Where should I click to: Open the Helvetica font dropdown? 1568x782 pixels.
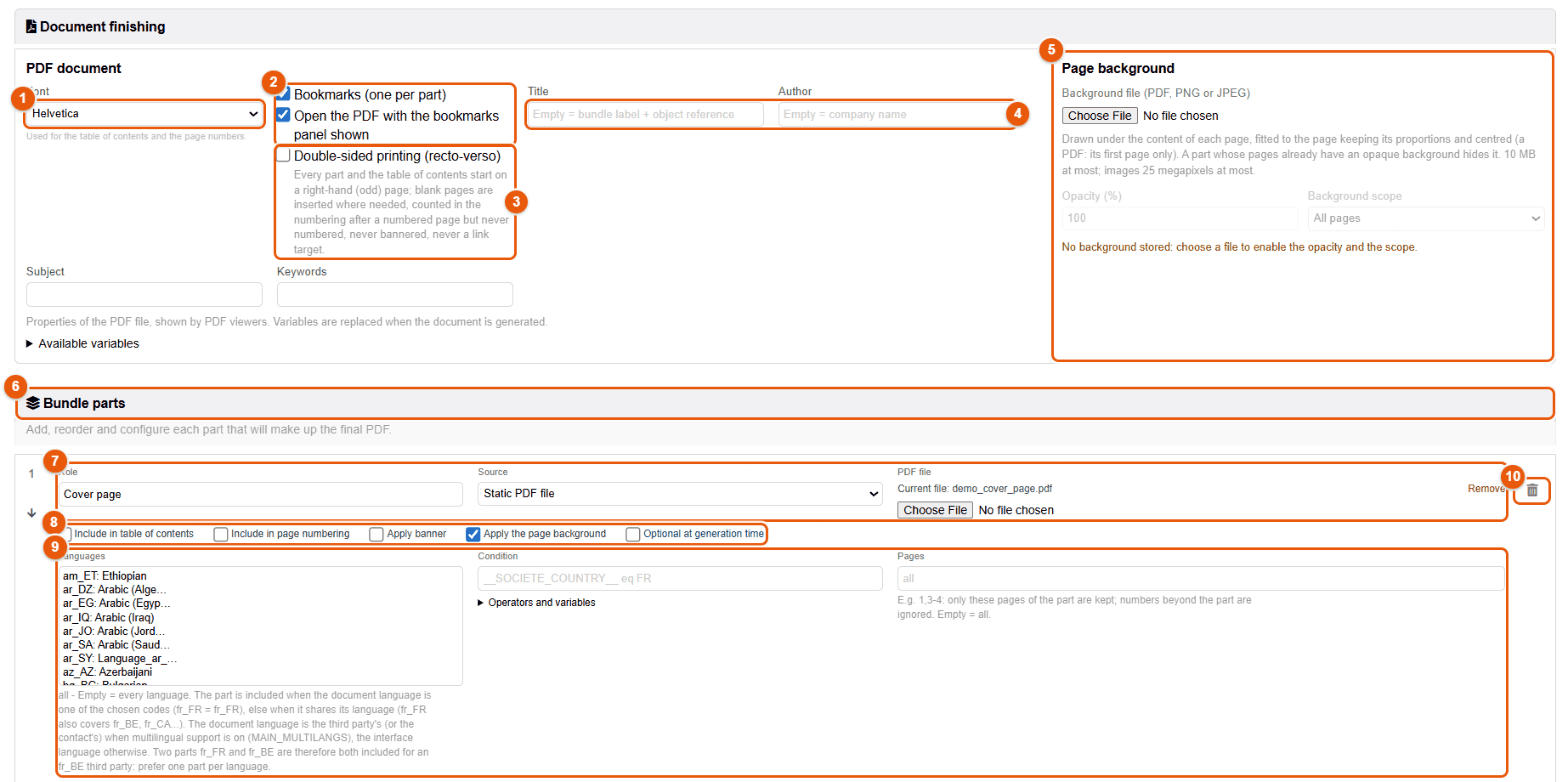(x=145, y=113)
